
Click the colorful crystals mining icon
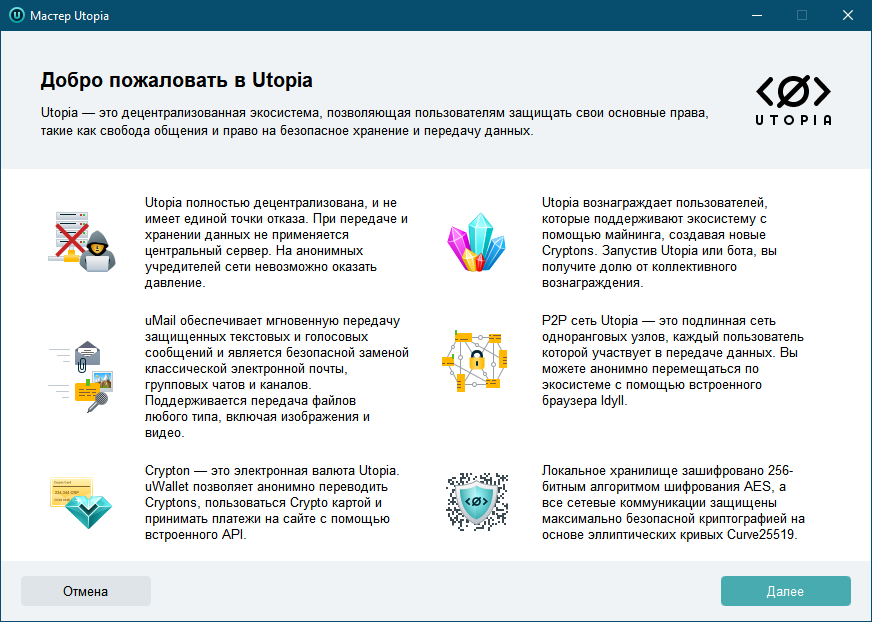[x=477, y=242]
